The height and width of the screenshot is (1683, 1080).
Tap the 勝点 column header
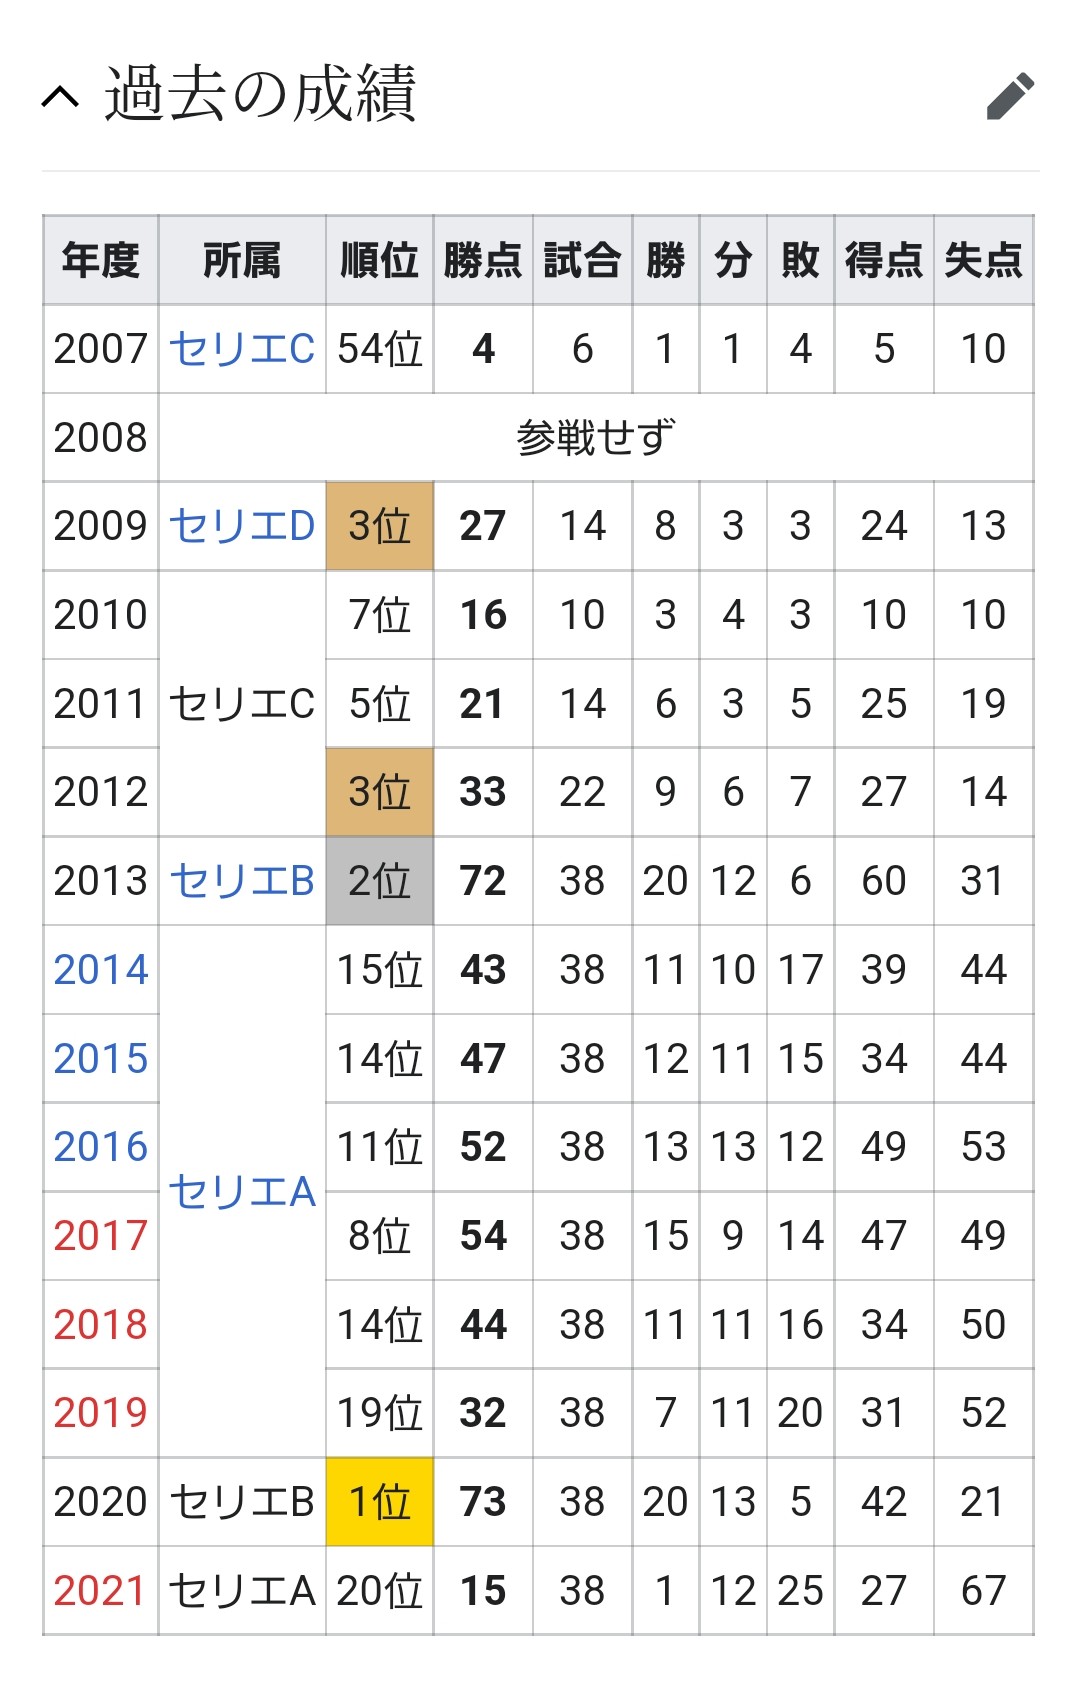click(483, 260)
